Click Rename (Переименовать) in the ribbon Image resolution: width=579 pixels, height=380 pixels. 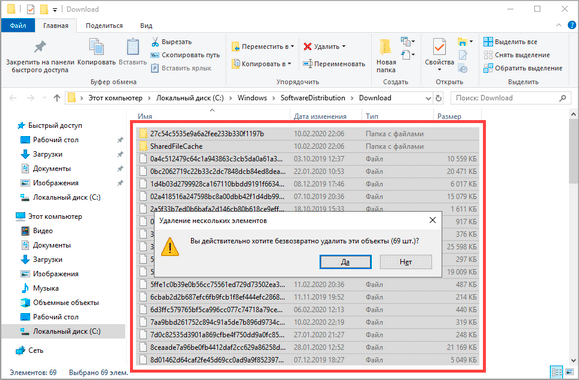334,64
